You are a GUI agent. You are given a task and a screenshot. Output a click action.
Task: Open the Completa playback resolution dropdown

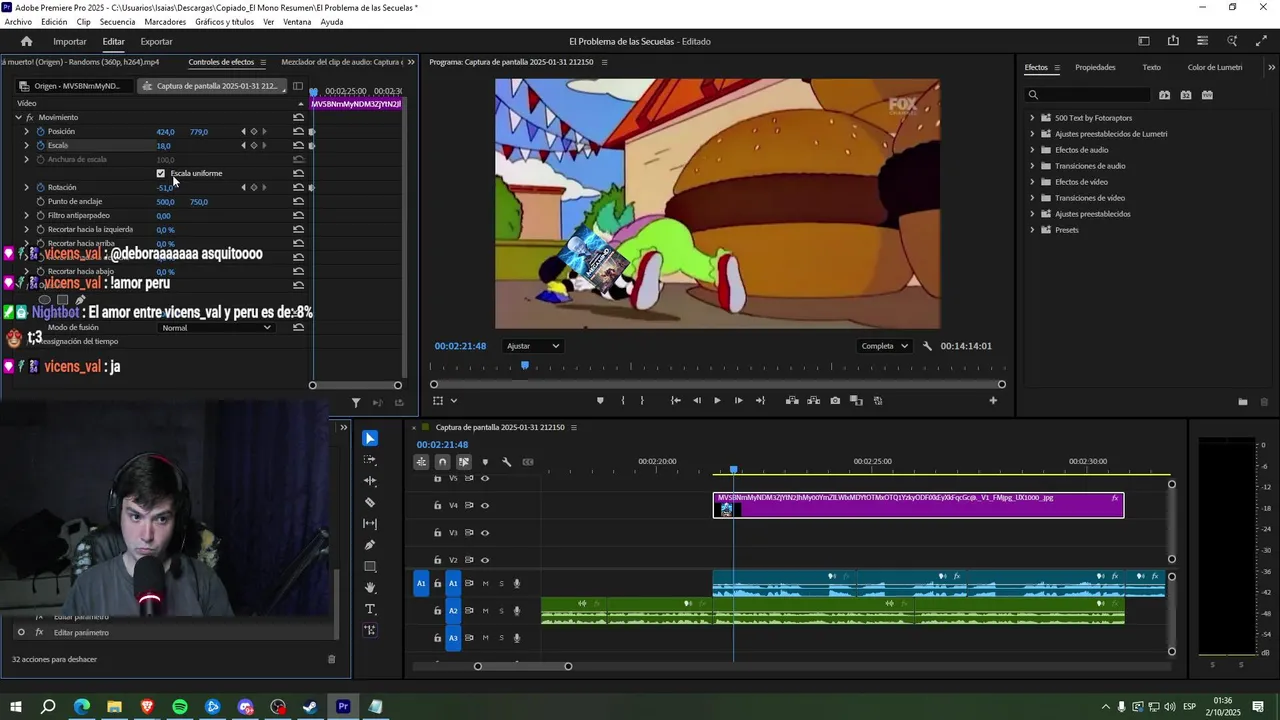point(884,346)
